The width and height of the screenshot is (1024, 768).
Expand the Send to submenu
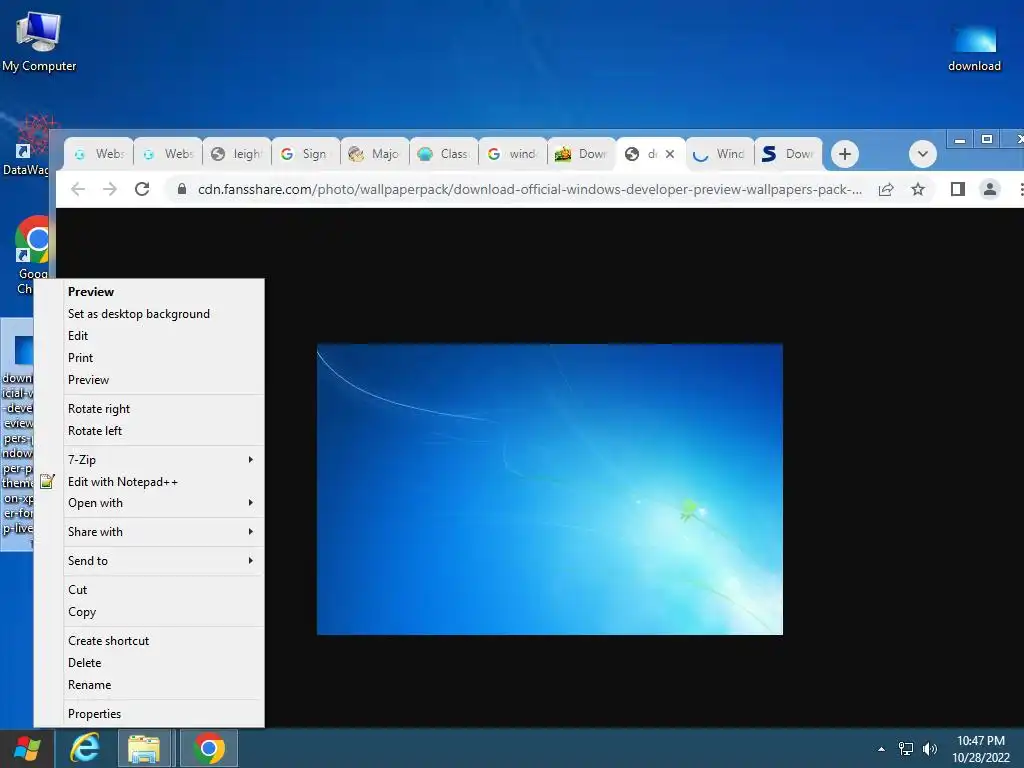163,560
